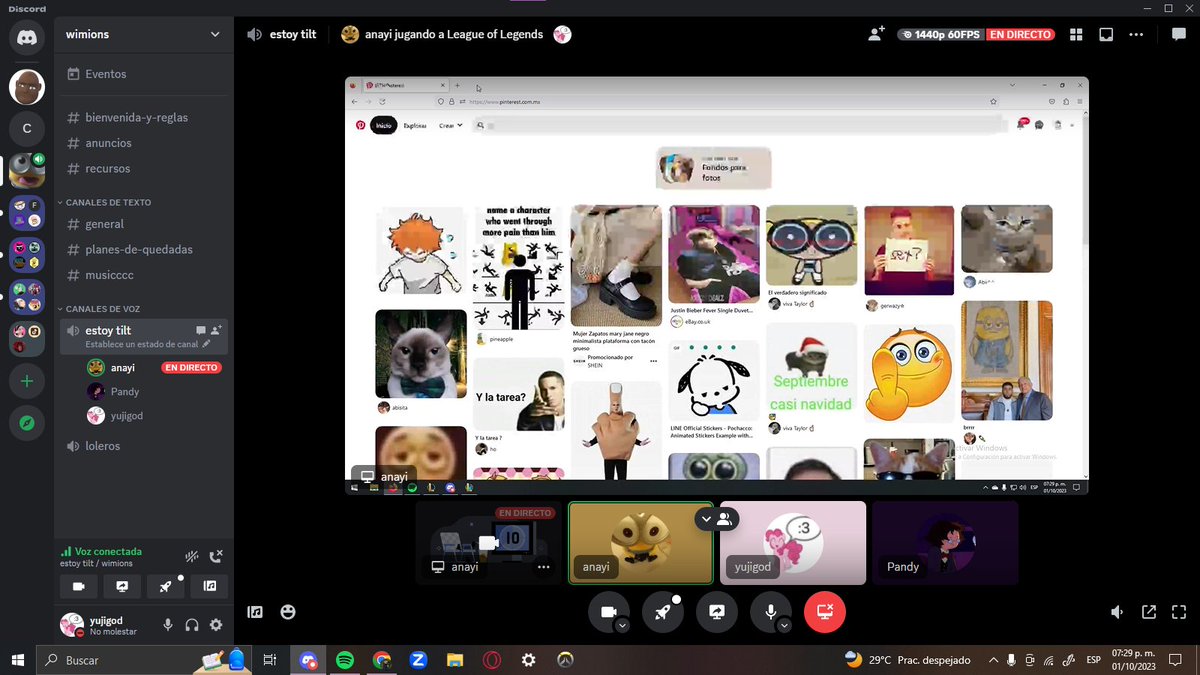The width and height of the screenshot is (1200, 675).
Task: Toggle deafen headphones in the yujigod user panel
Action: [x=192, y=625]
